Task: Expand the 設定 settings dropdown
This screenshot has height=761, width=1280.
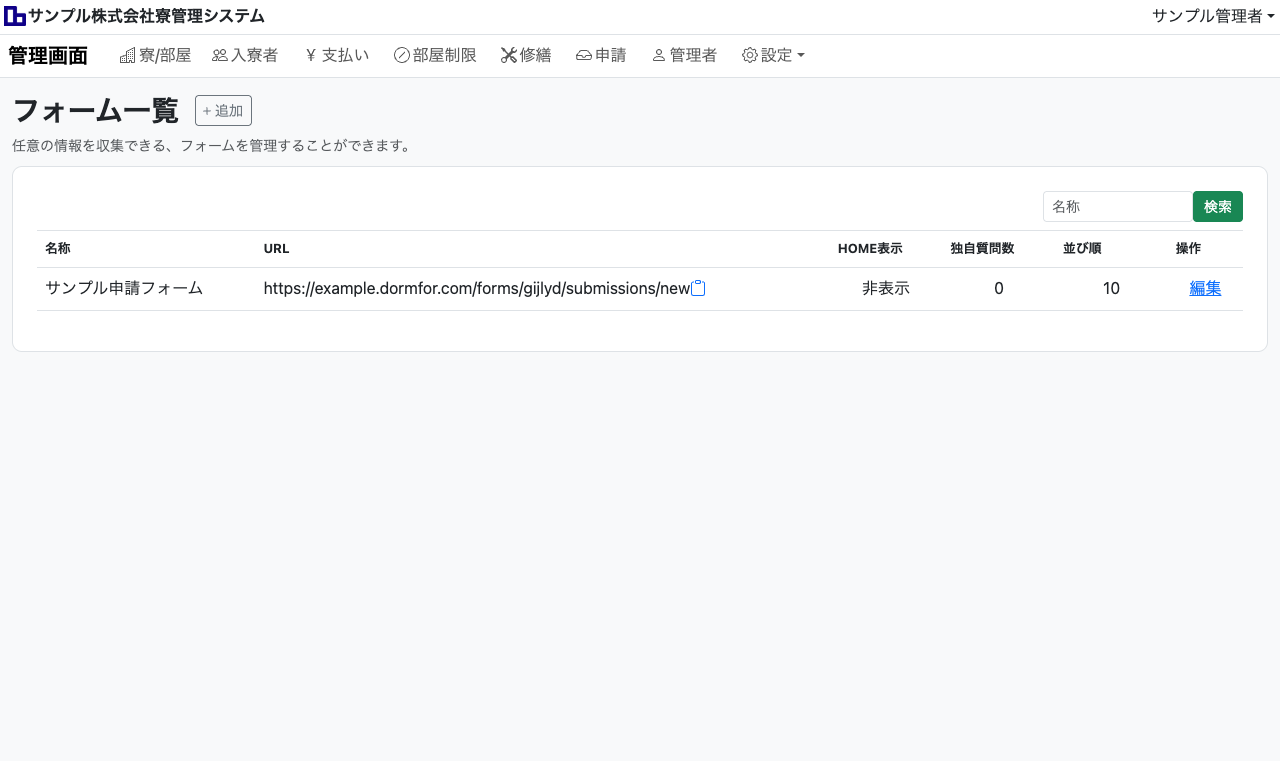Action: 773,56
